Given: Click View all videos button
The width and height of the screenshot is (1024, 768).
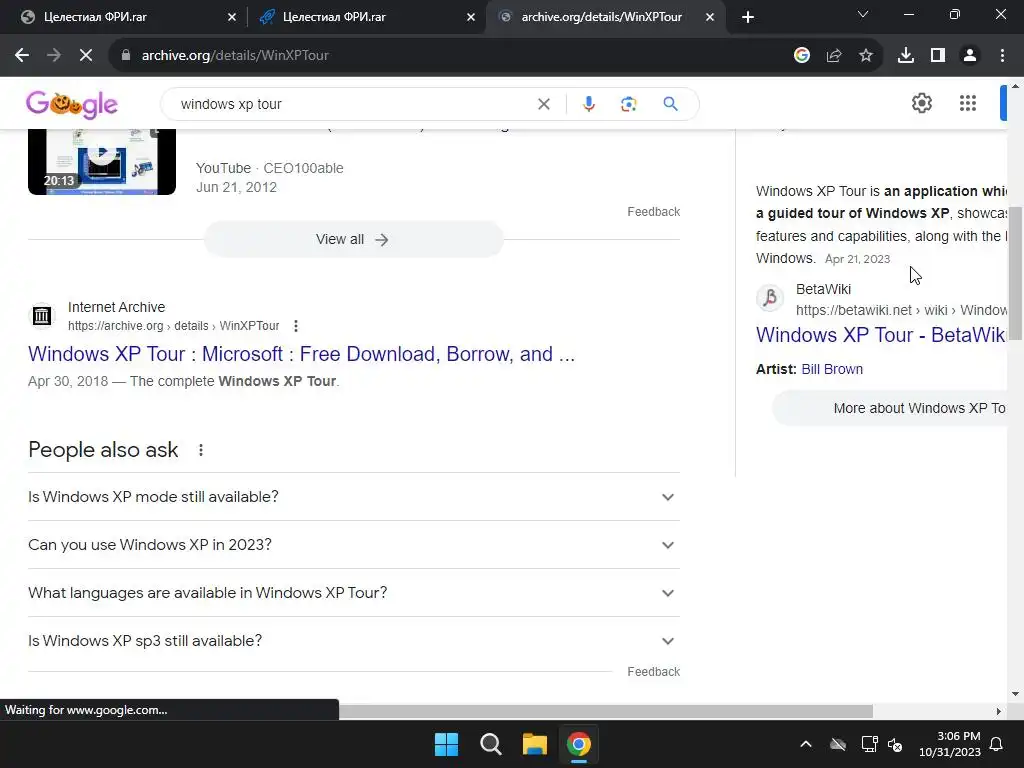Looking at the screenshot, I should (353, 240).
